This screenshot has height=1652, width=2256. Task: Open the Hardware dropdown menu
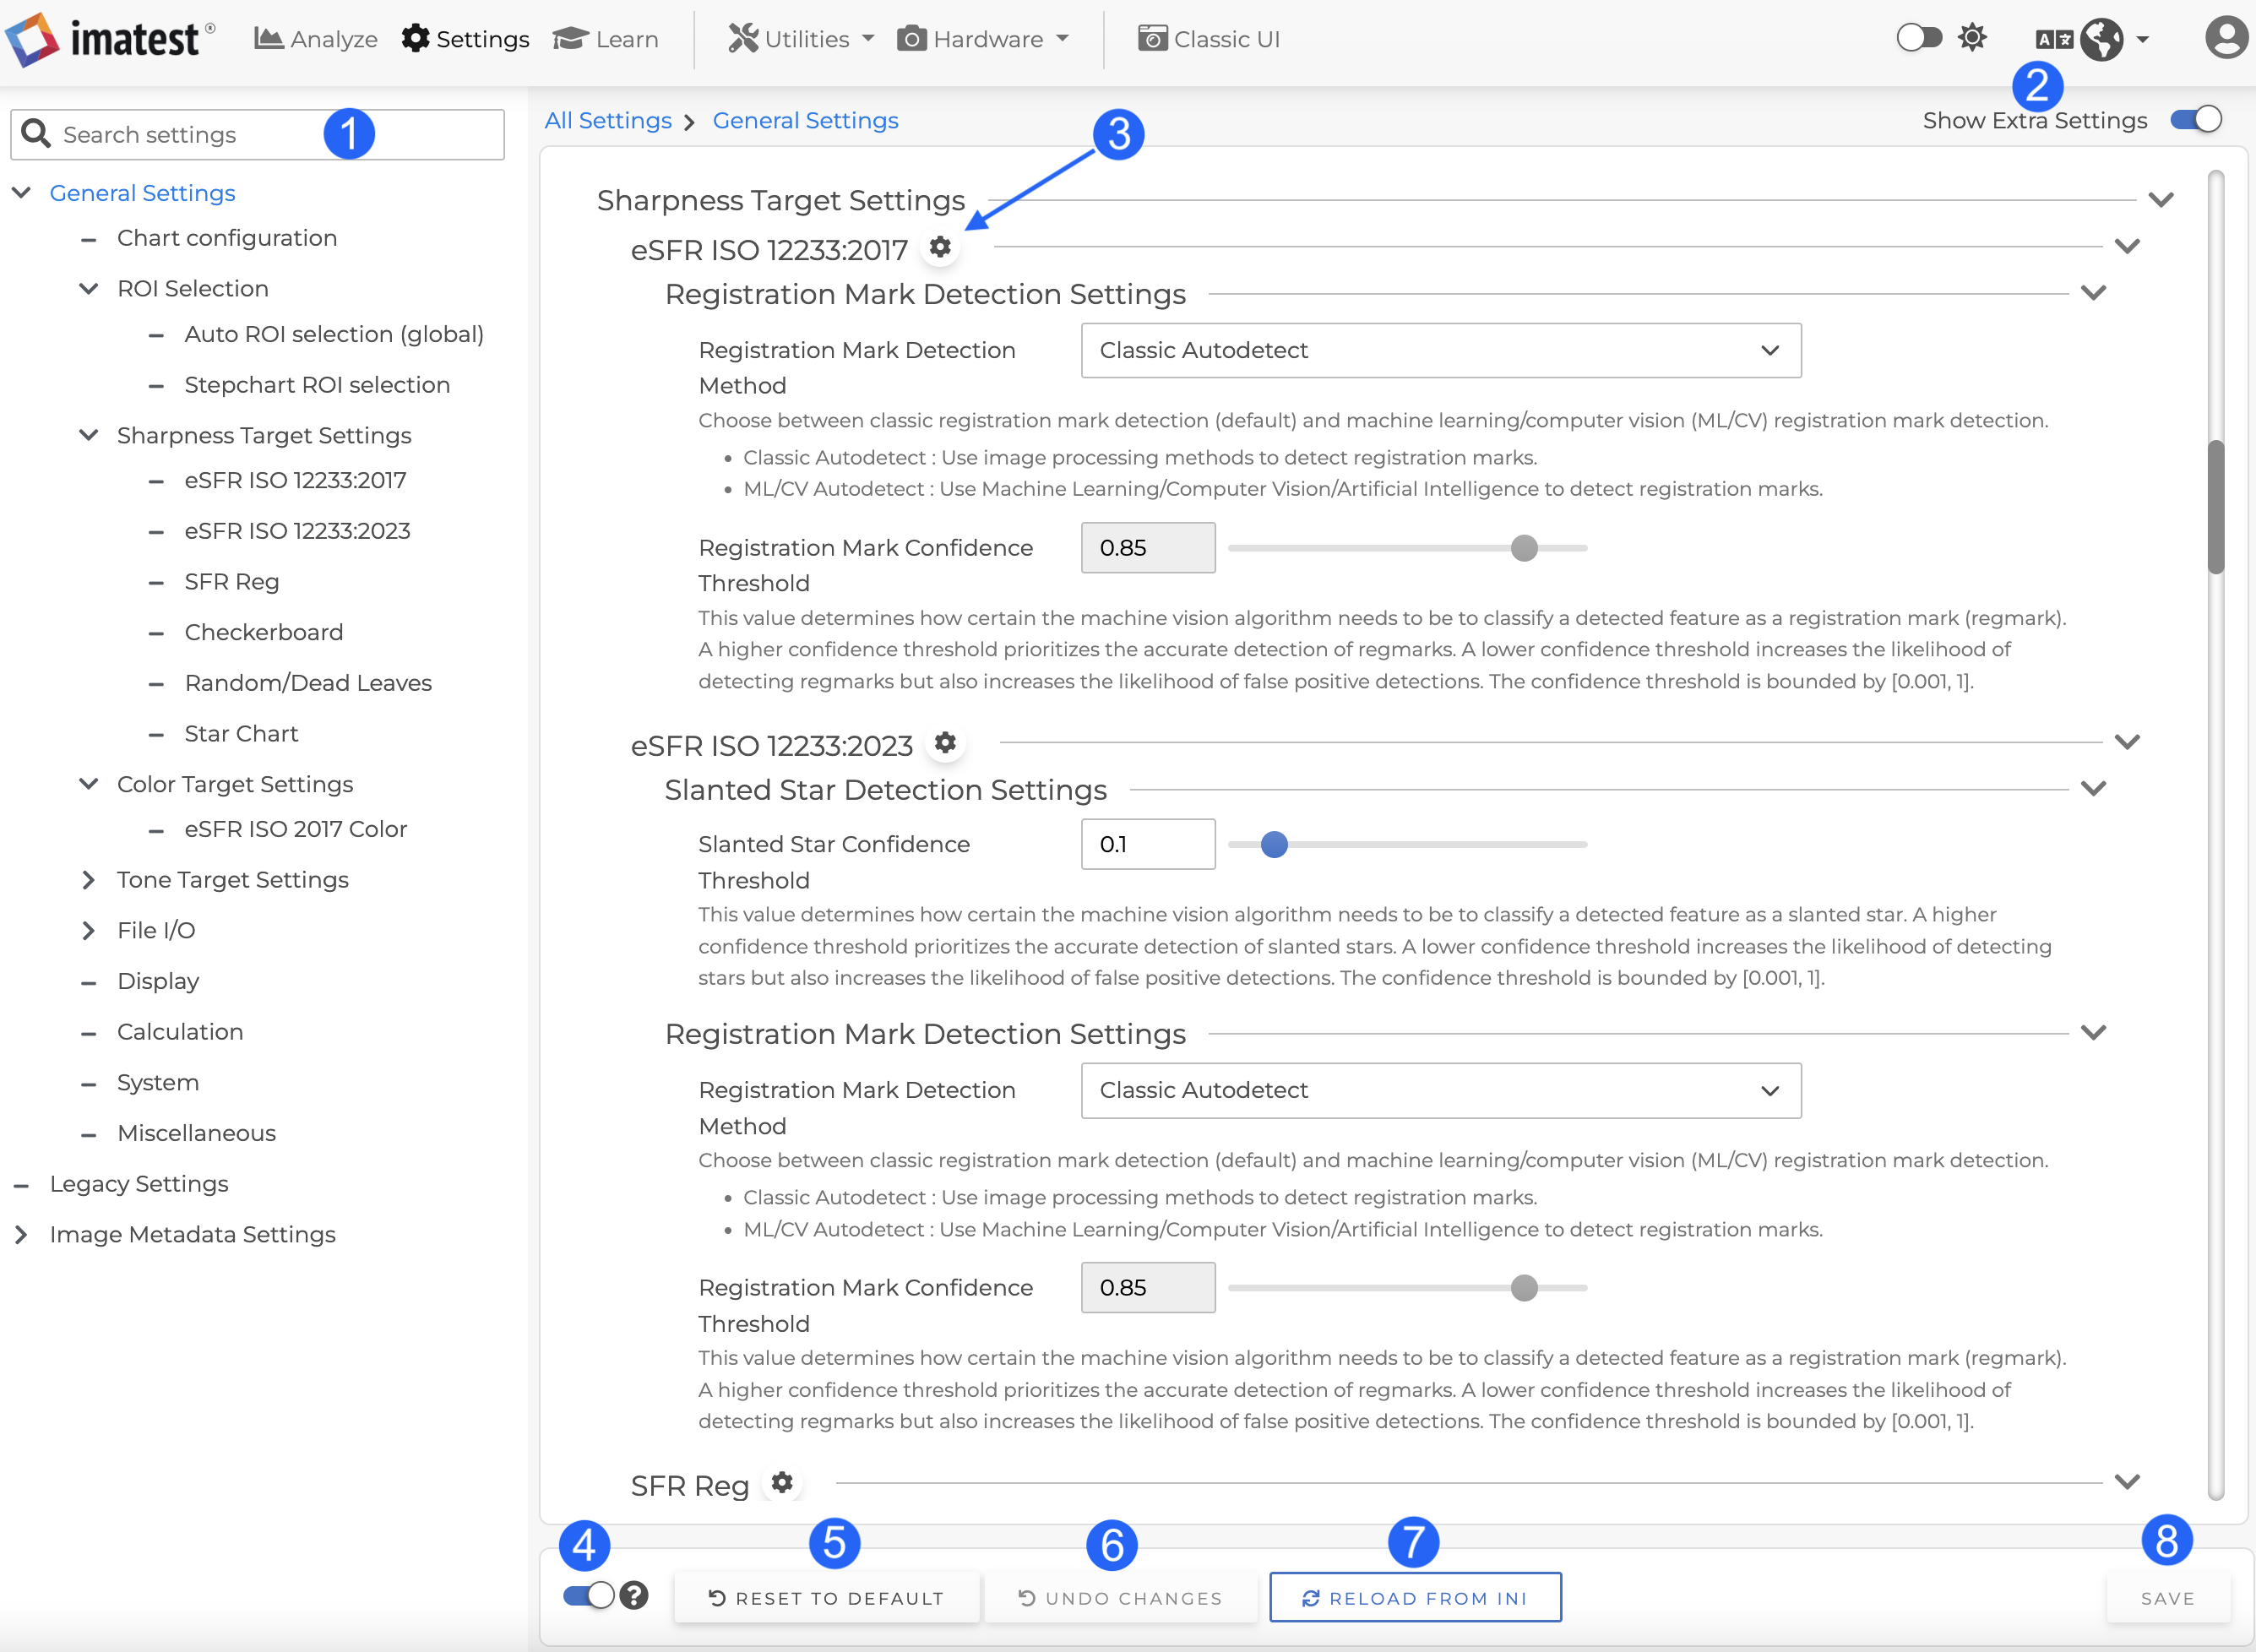[983, 39]
